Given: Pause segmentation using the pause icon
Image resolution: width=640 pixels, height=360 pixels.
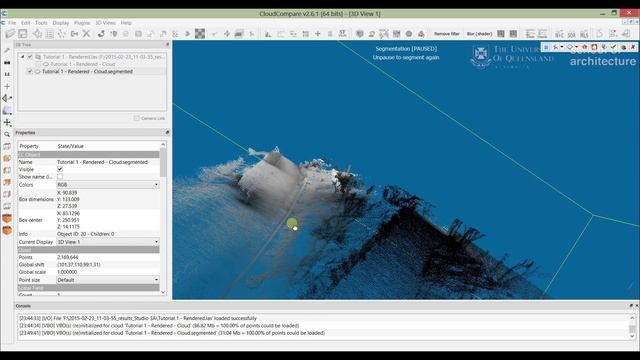Looking at the screenshot, I should [546, 47].
